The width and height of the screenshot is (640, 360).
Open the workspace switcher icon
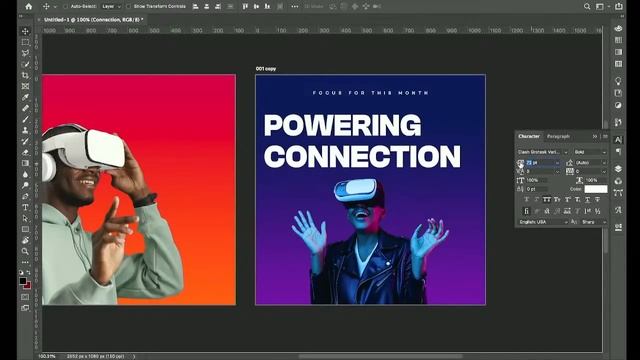click(x=600, y=7)
